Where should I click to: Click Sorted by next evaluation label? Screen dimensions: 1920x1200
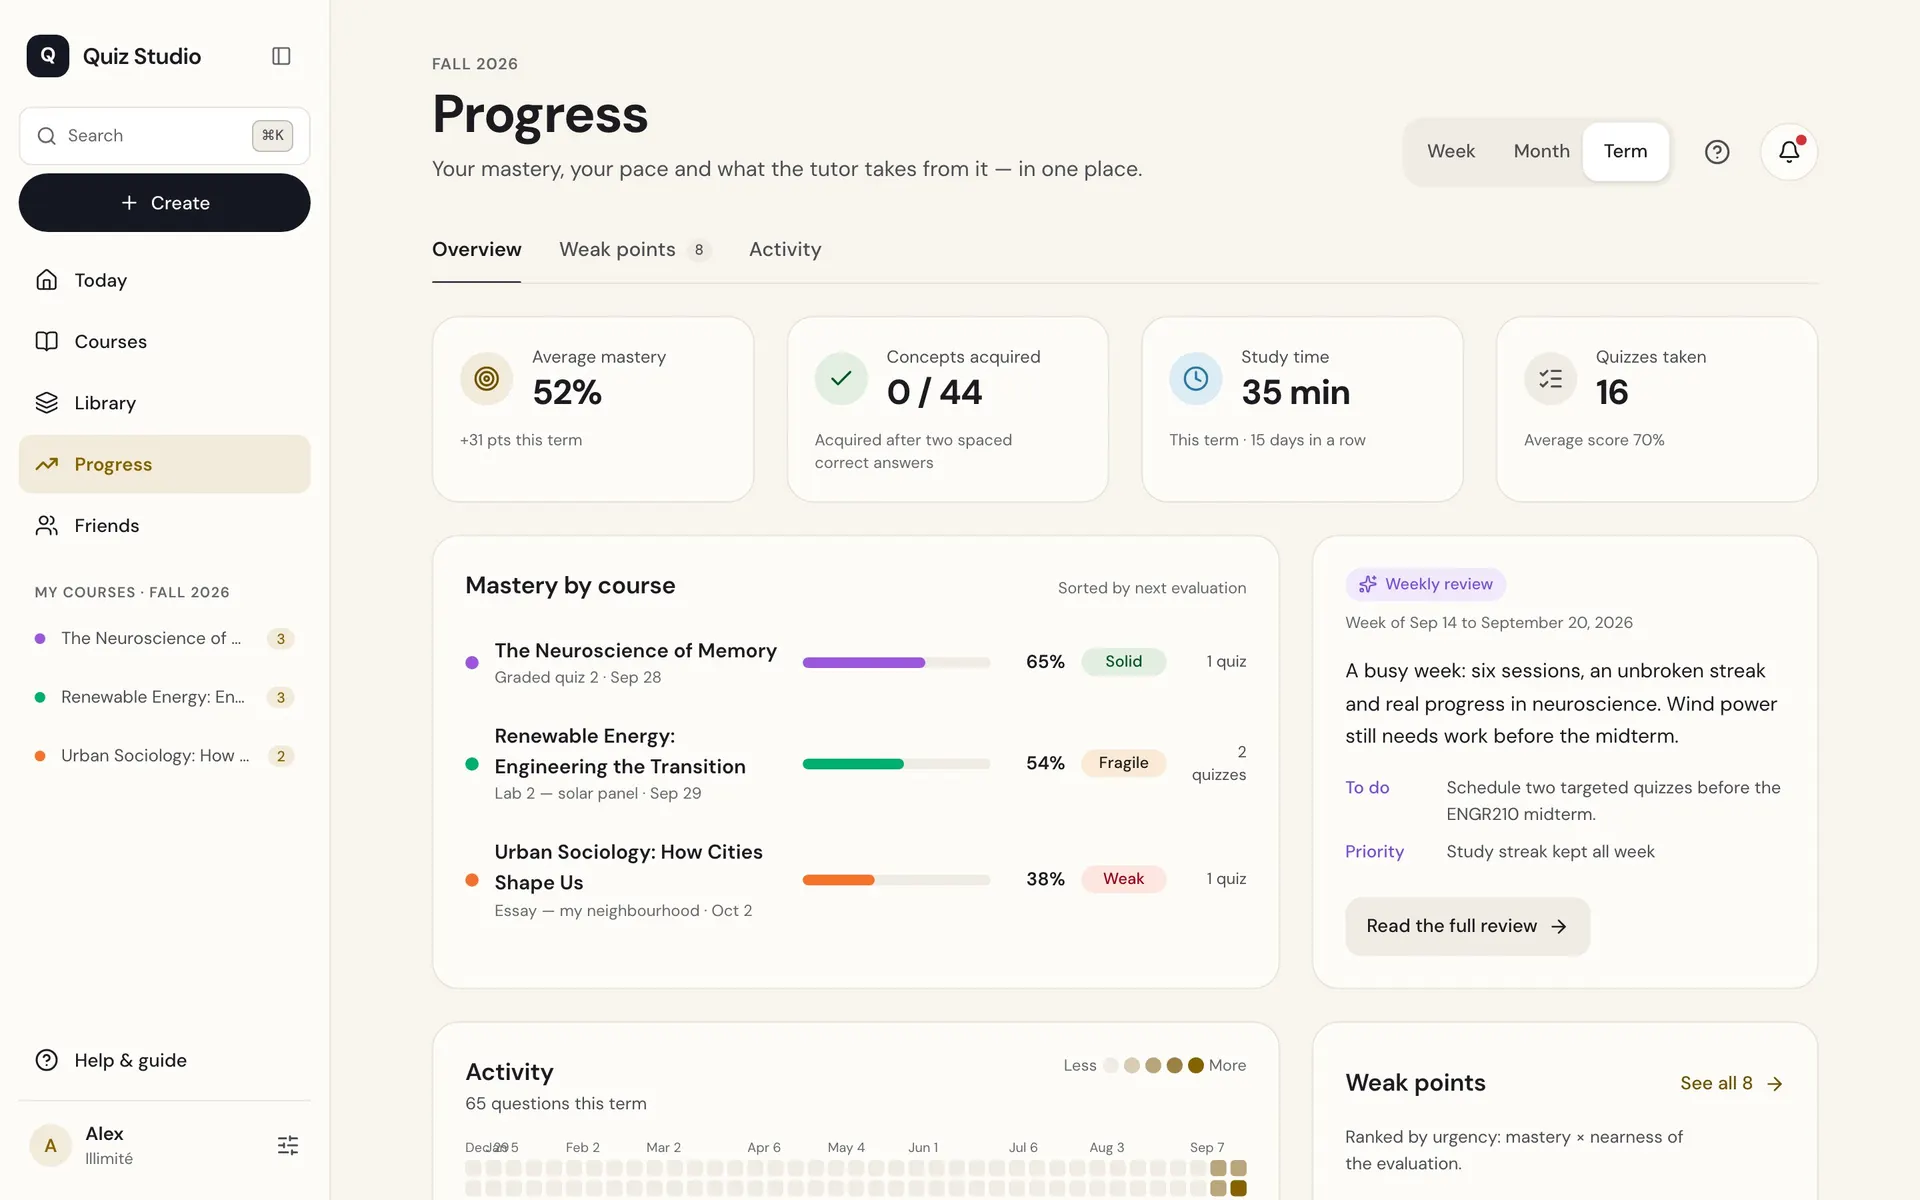1152,588
